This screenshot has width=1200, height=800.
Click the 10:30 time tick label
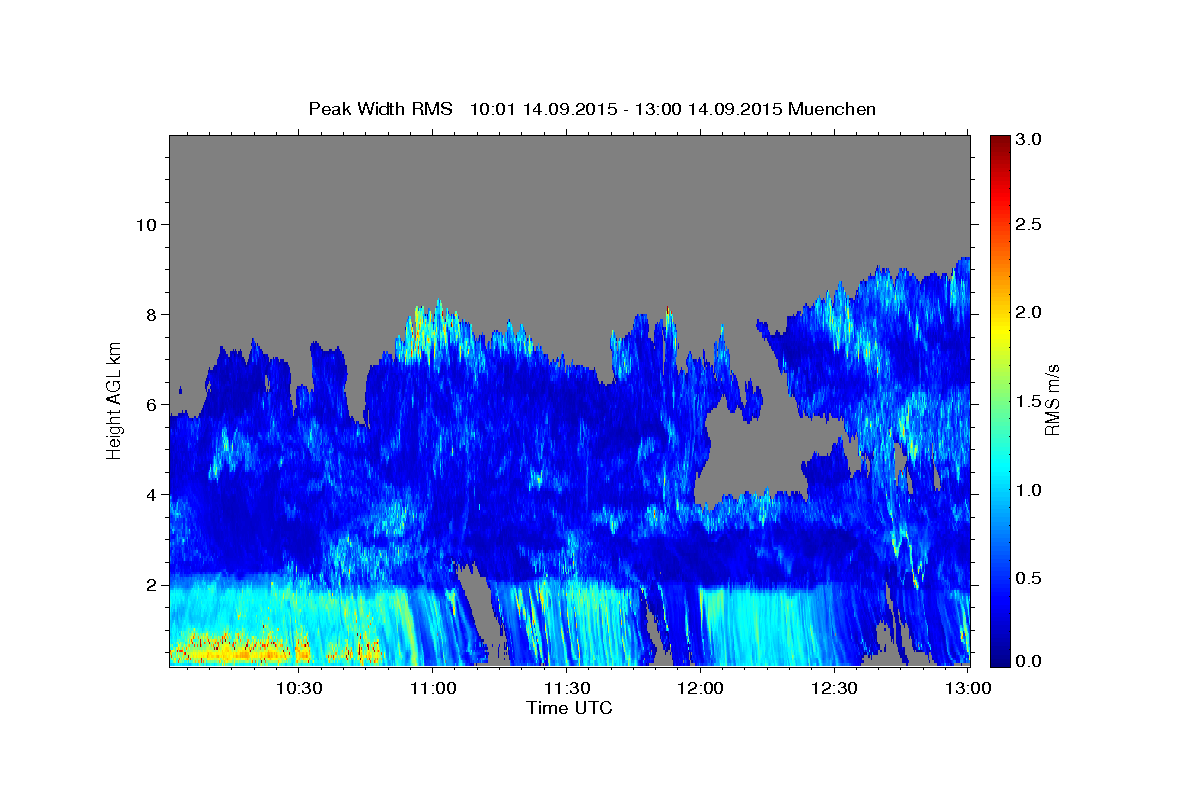pyautogui.click(x=299, y=688)
